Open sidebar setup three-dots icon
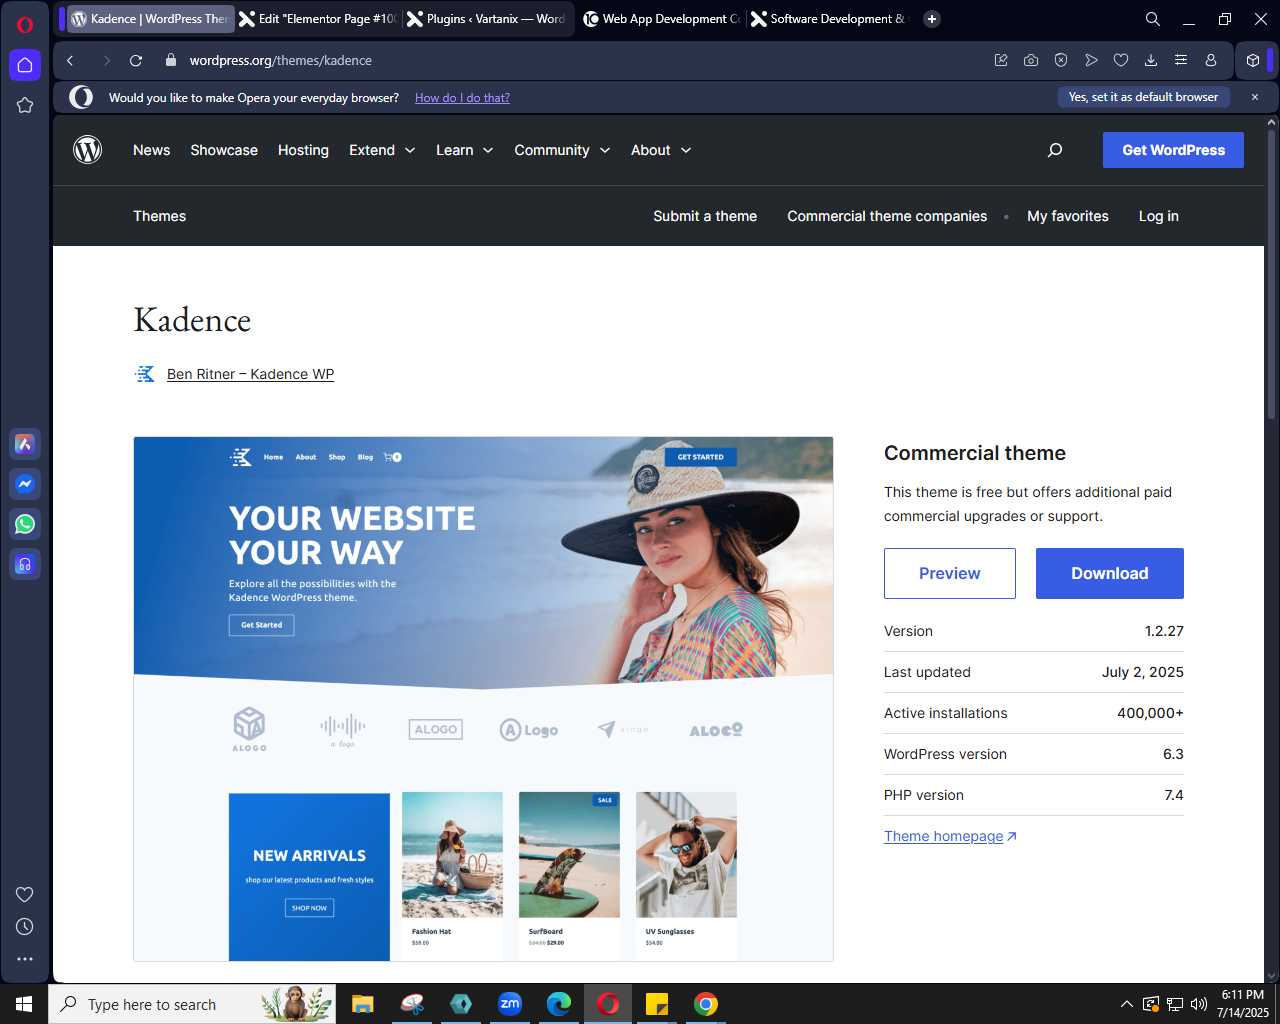 click(25, 959)
